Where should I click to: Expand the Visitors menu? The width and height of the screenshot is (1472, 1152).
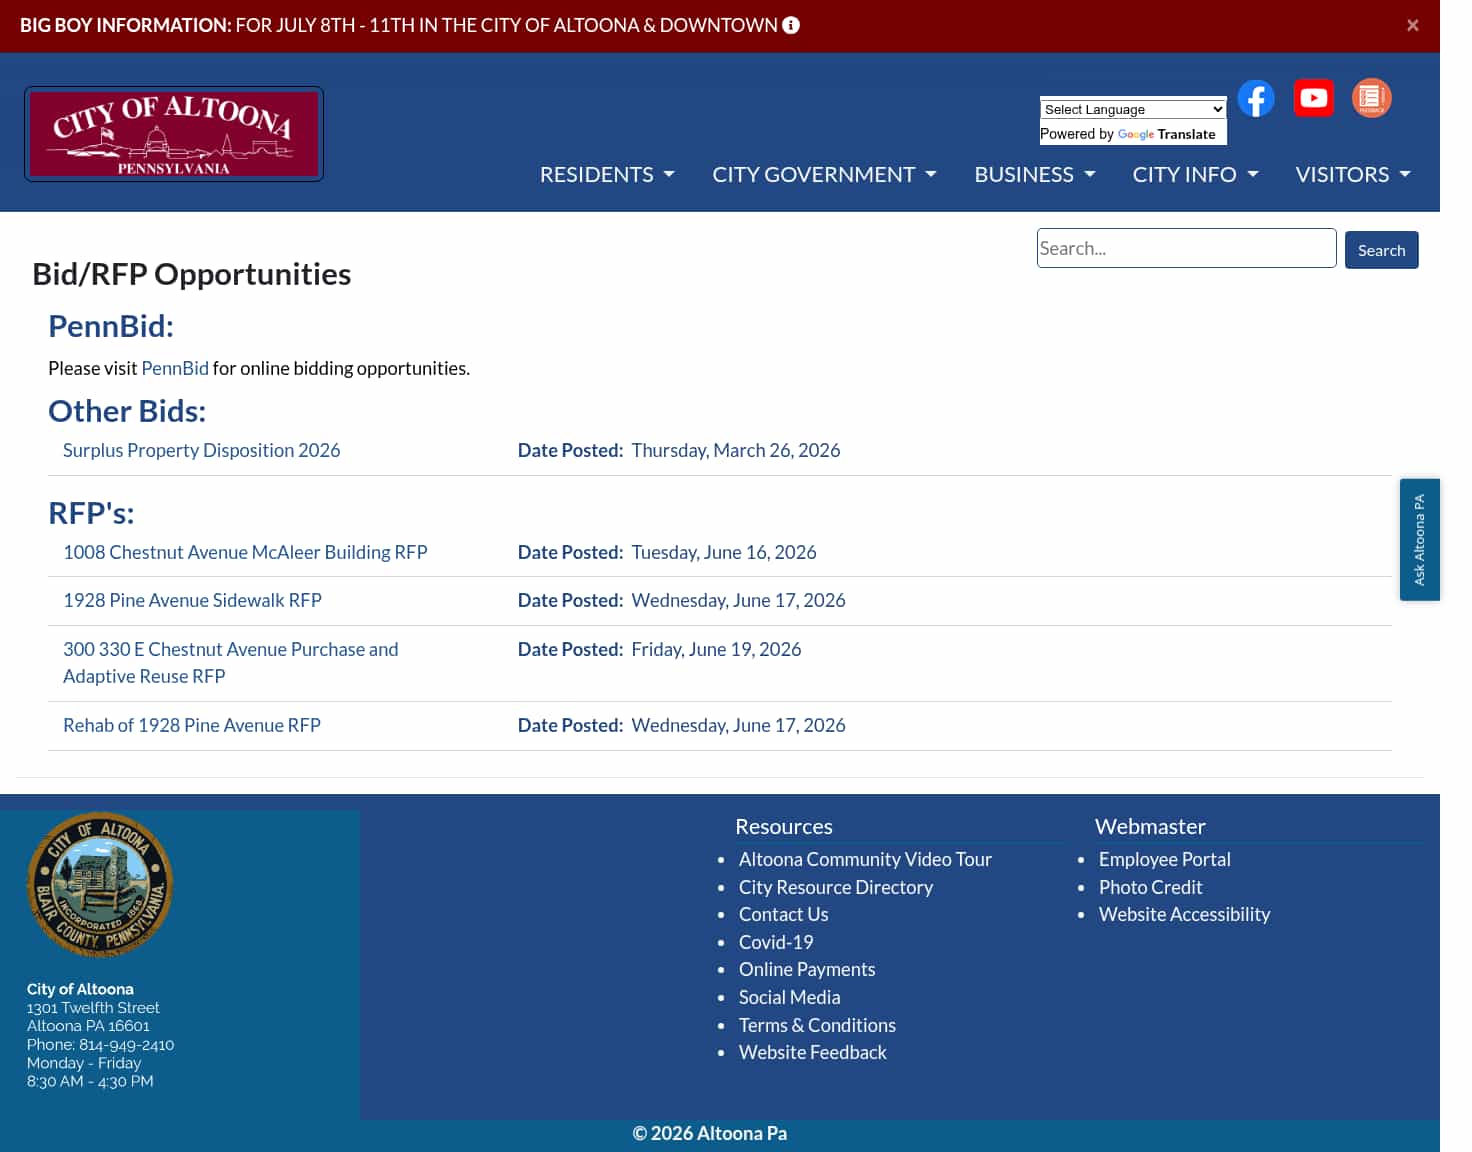(1353, 174)
